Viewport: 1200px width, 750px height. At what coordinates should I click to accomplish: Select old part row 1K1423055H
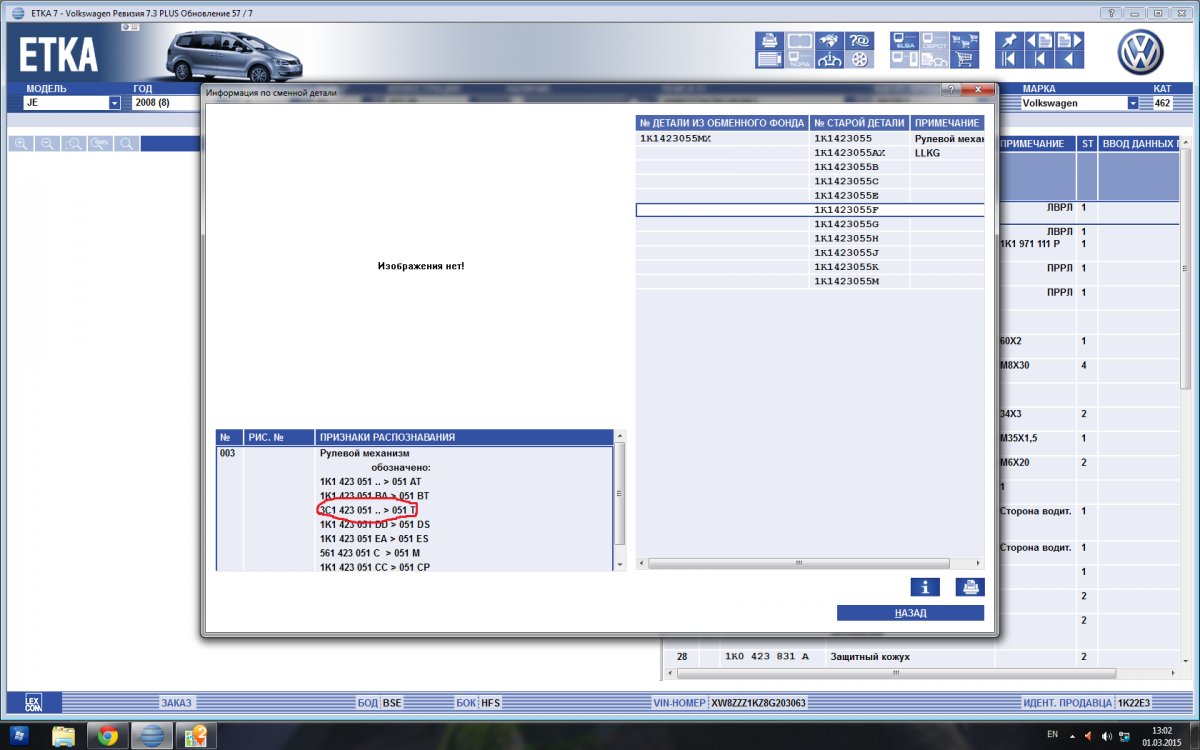(x=846, y=238)
